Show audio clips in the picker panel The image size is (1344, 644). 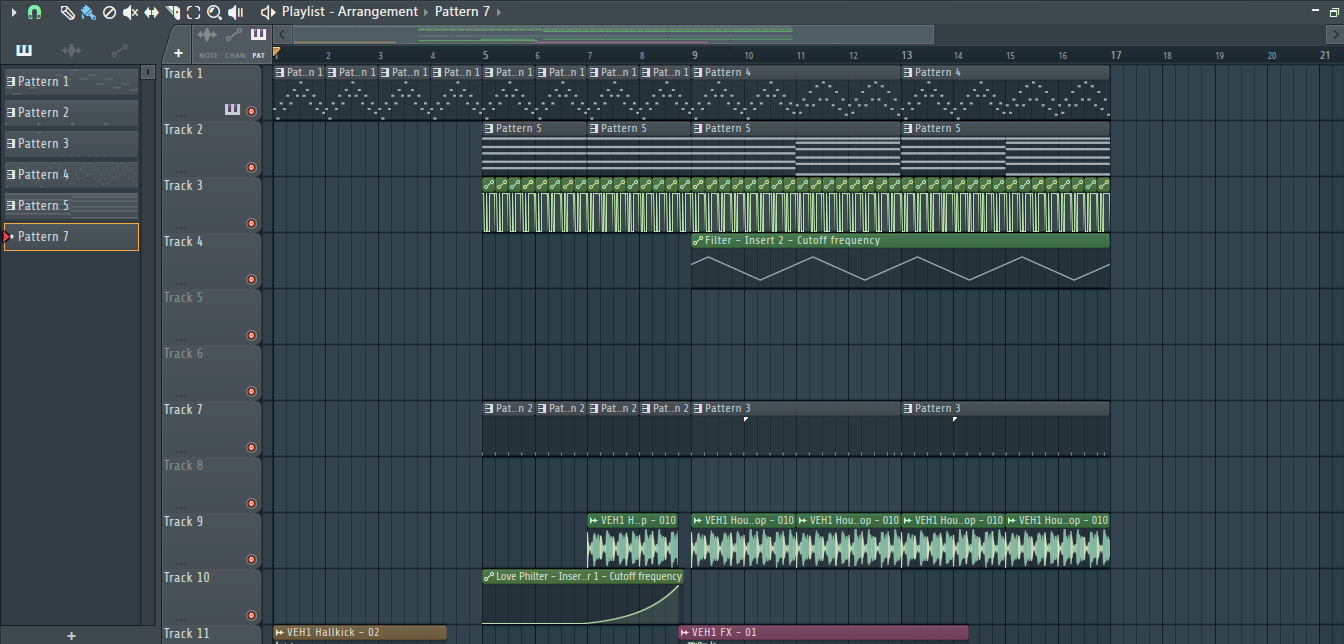[72, 50]
